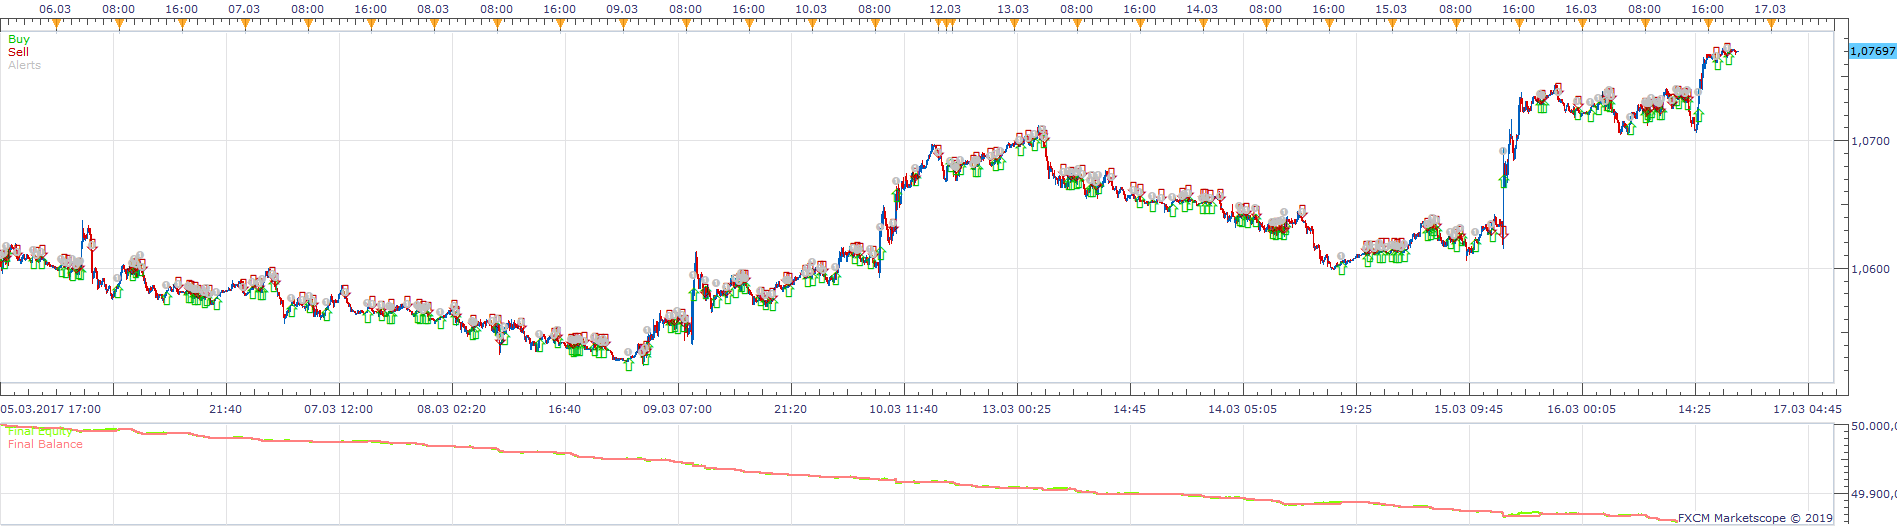Click the orange marker under 15.03
1899x526 pixels.
1392,24
